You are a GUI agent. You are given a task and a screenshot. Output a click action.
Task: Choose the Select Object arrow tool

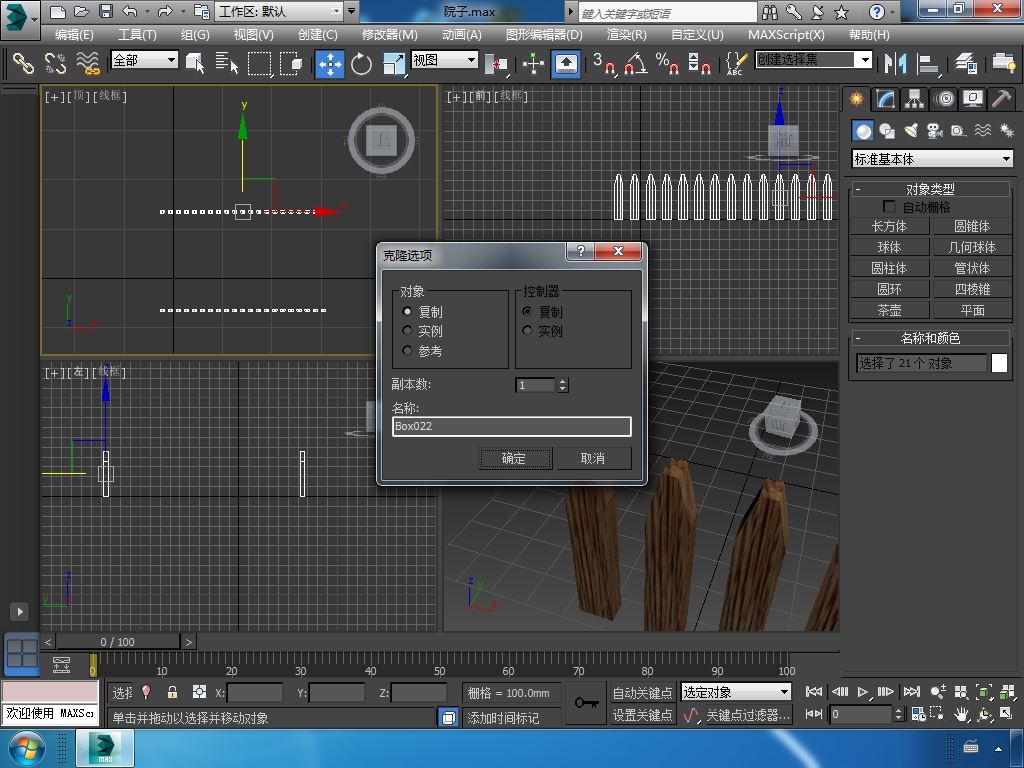click(195, 63)
